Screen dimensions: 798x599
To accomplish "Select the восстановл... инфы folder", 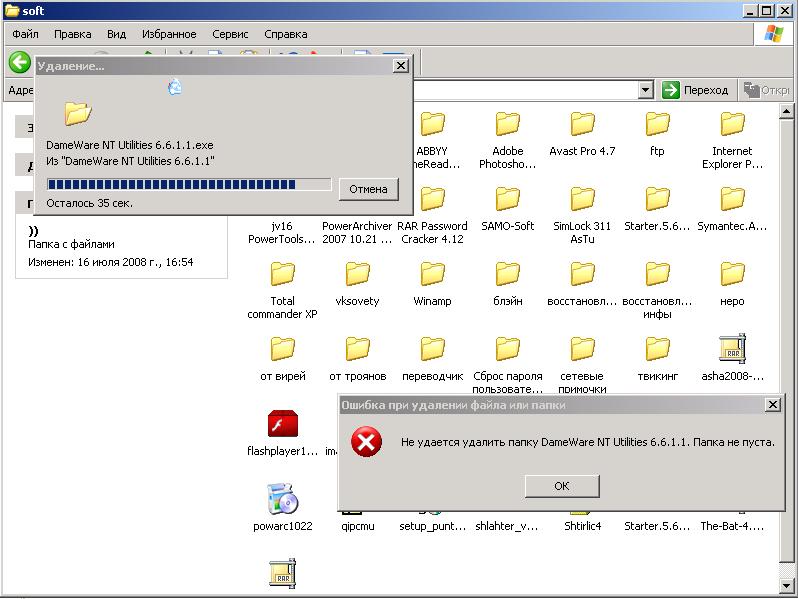I will pos(657,274).
